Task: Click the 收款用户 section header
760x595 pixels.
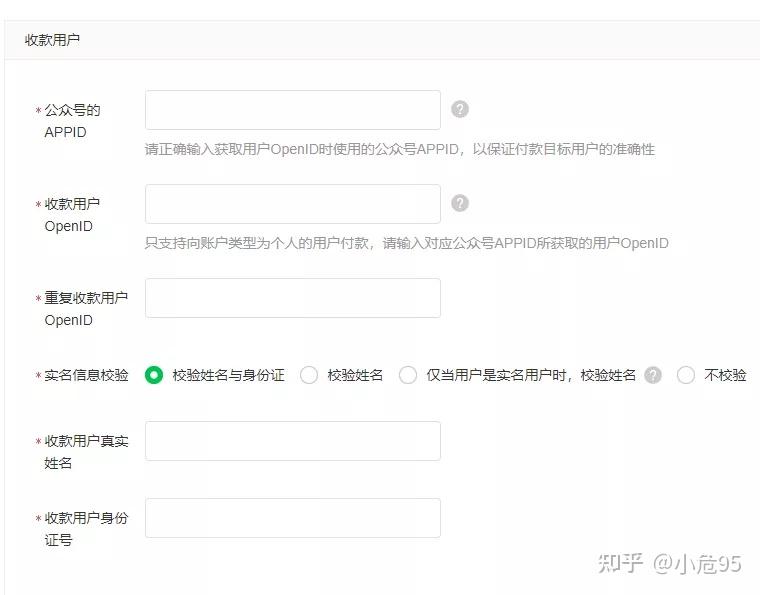Action: (52, 40)
